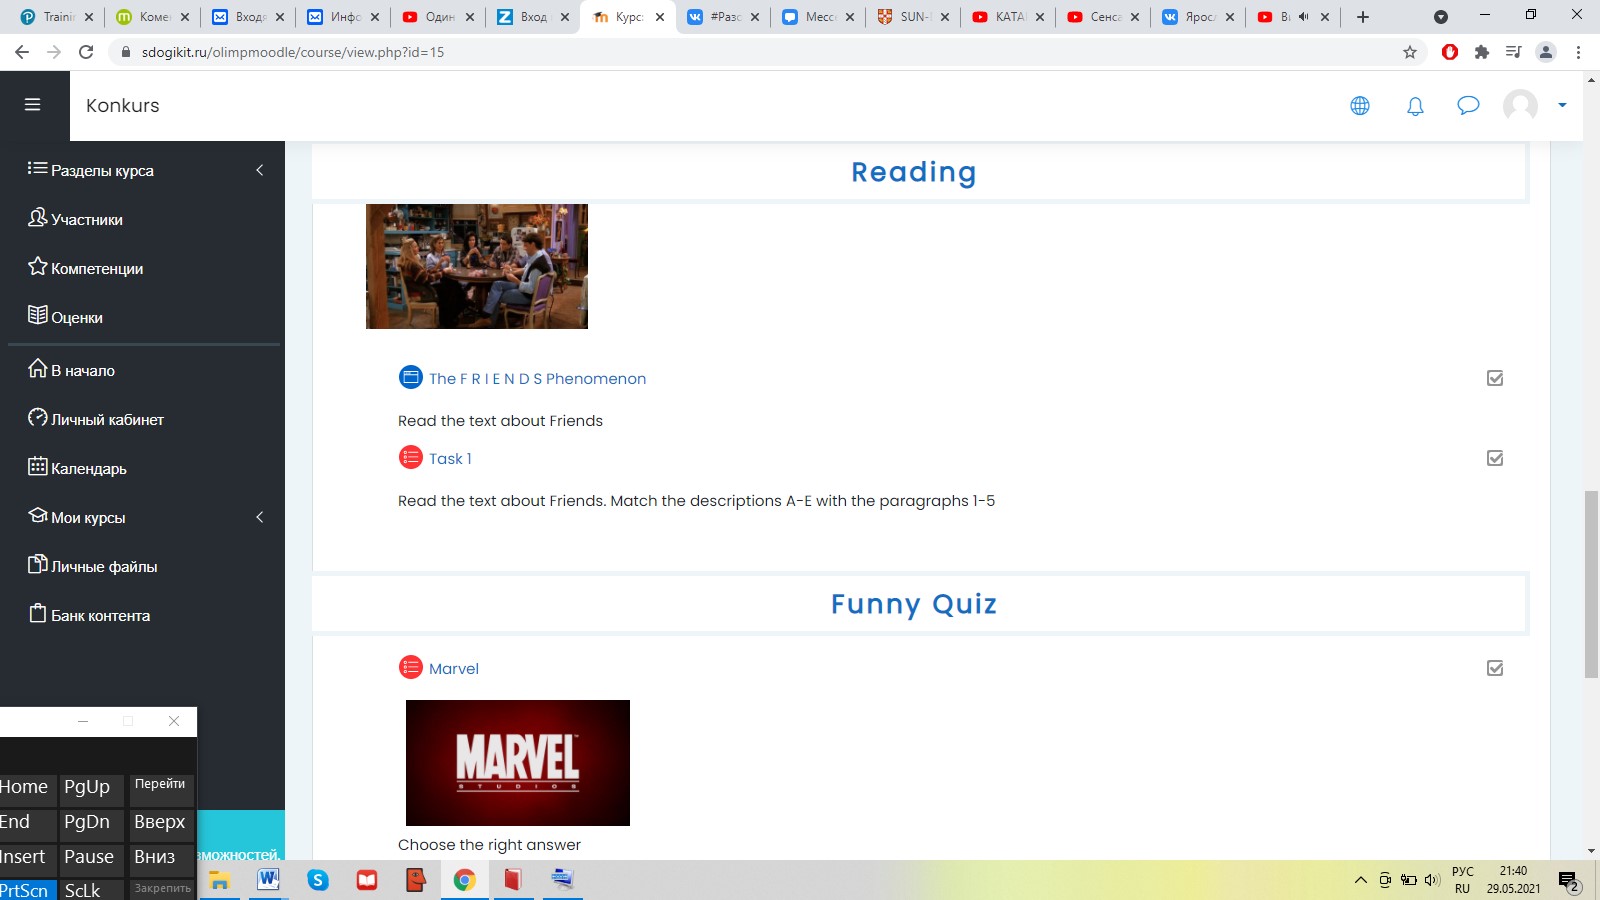Open Компетенции in sidebar
Viewport: 1600px width, 900px height.
click(x=97, y=268)
